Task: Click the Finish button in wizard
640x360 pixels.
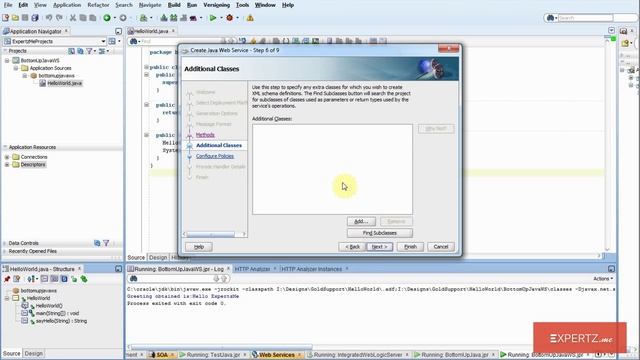Action: point(410,247)
